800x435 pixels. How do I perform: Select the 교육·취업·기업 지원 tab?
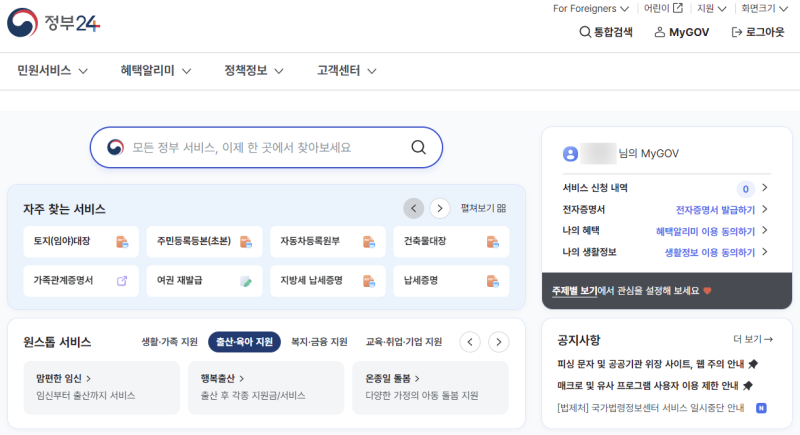tap(404, 342)
